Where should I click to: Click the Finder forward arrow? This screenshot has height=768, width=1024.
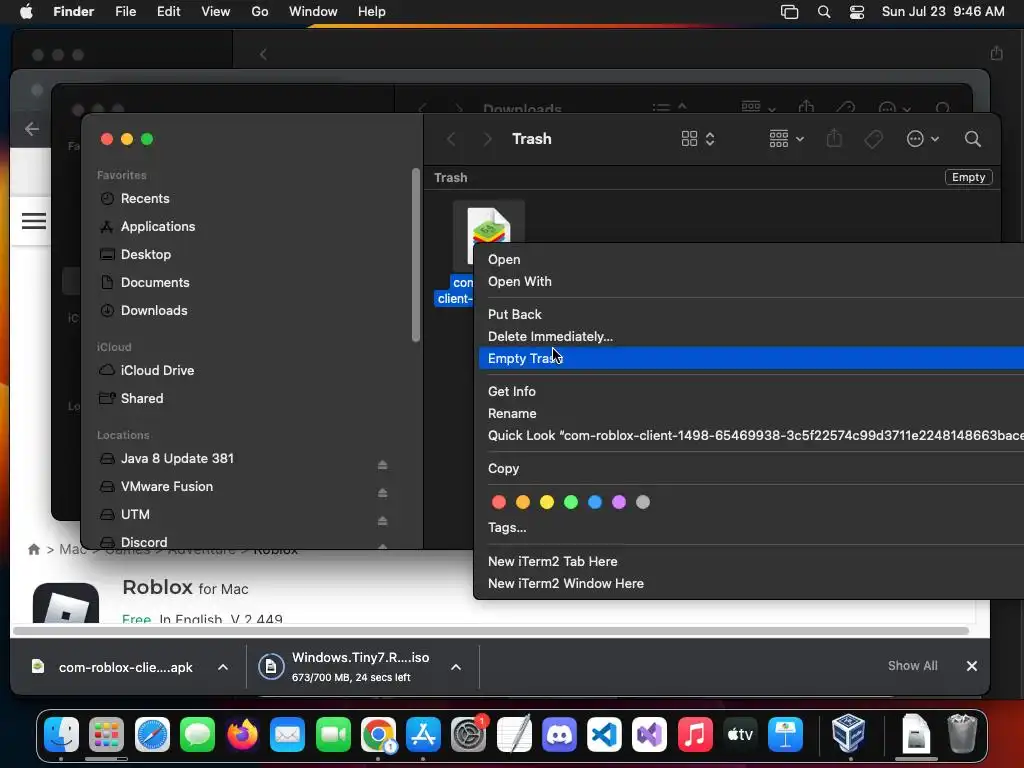[487, 139]
